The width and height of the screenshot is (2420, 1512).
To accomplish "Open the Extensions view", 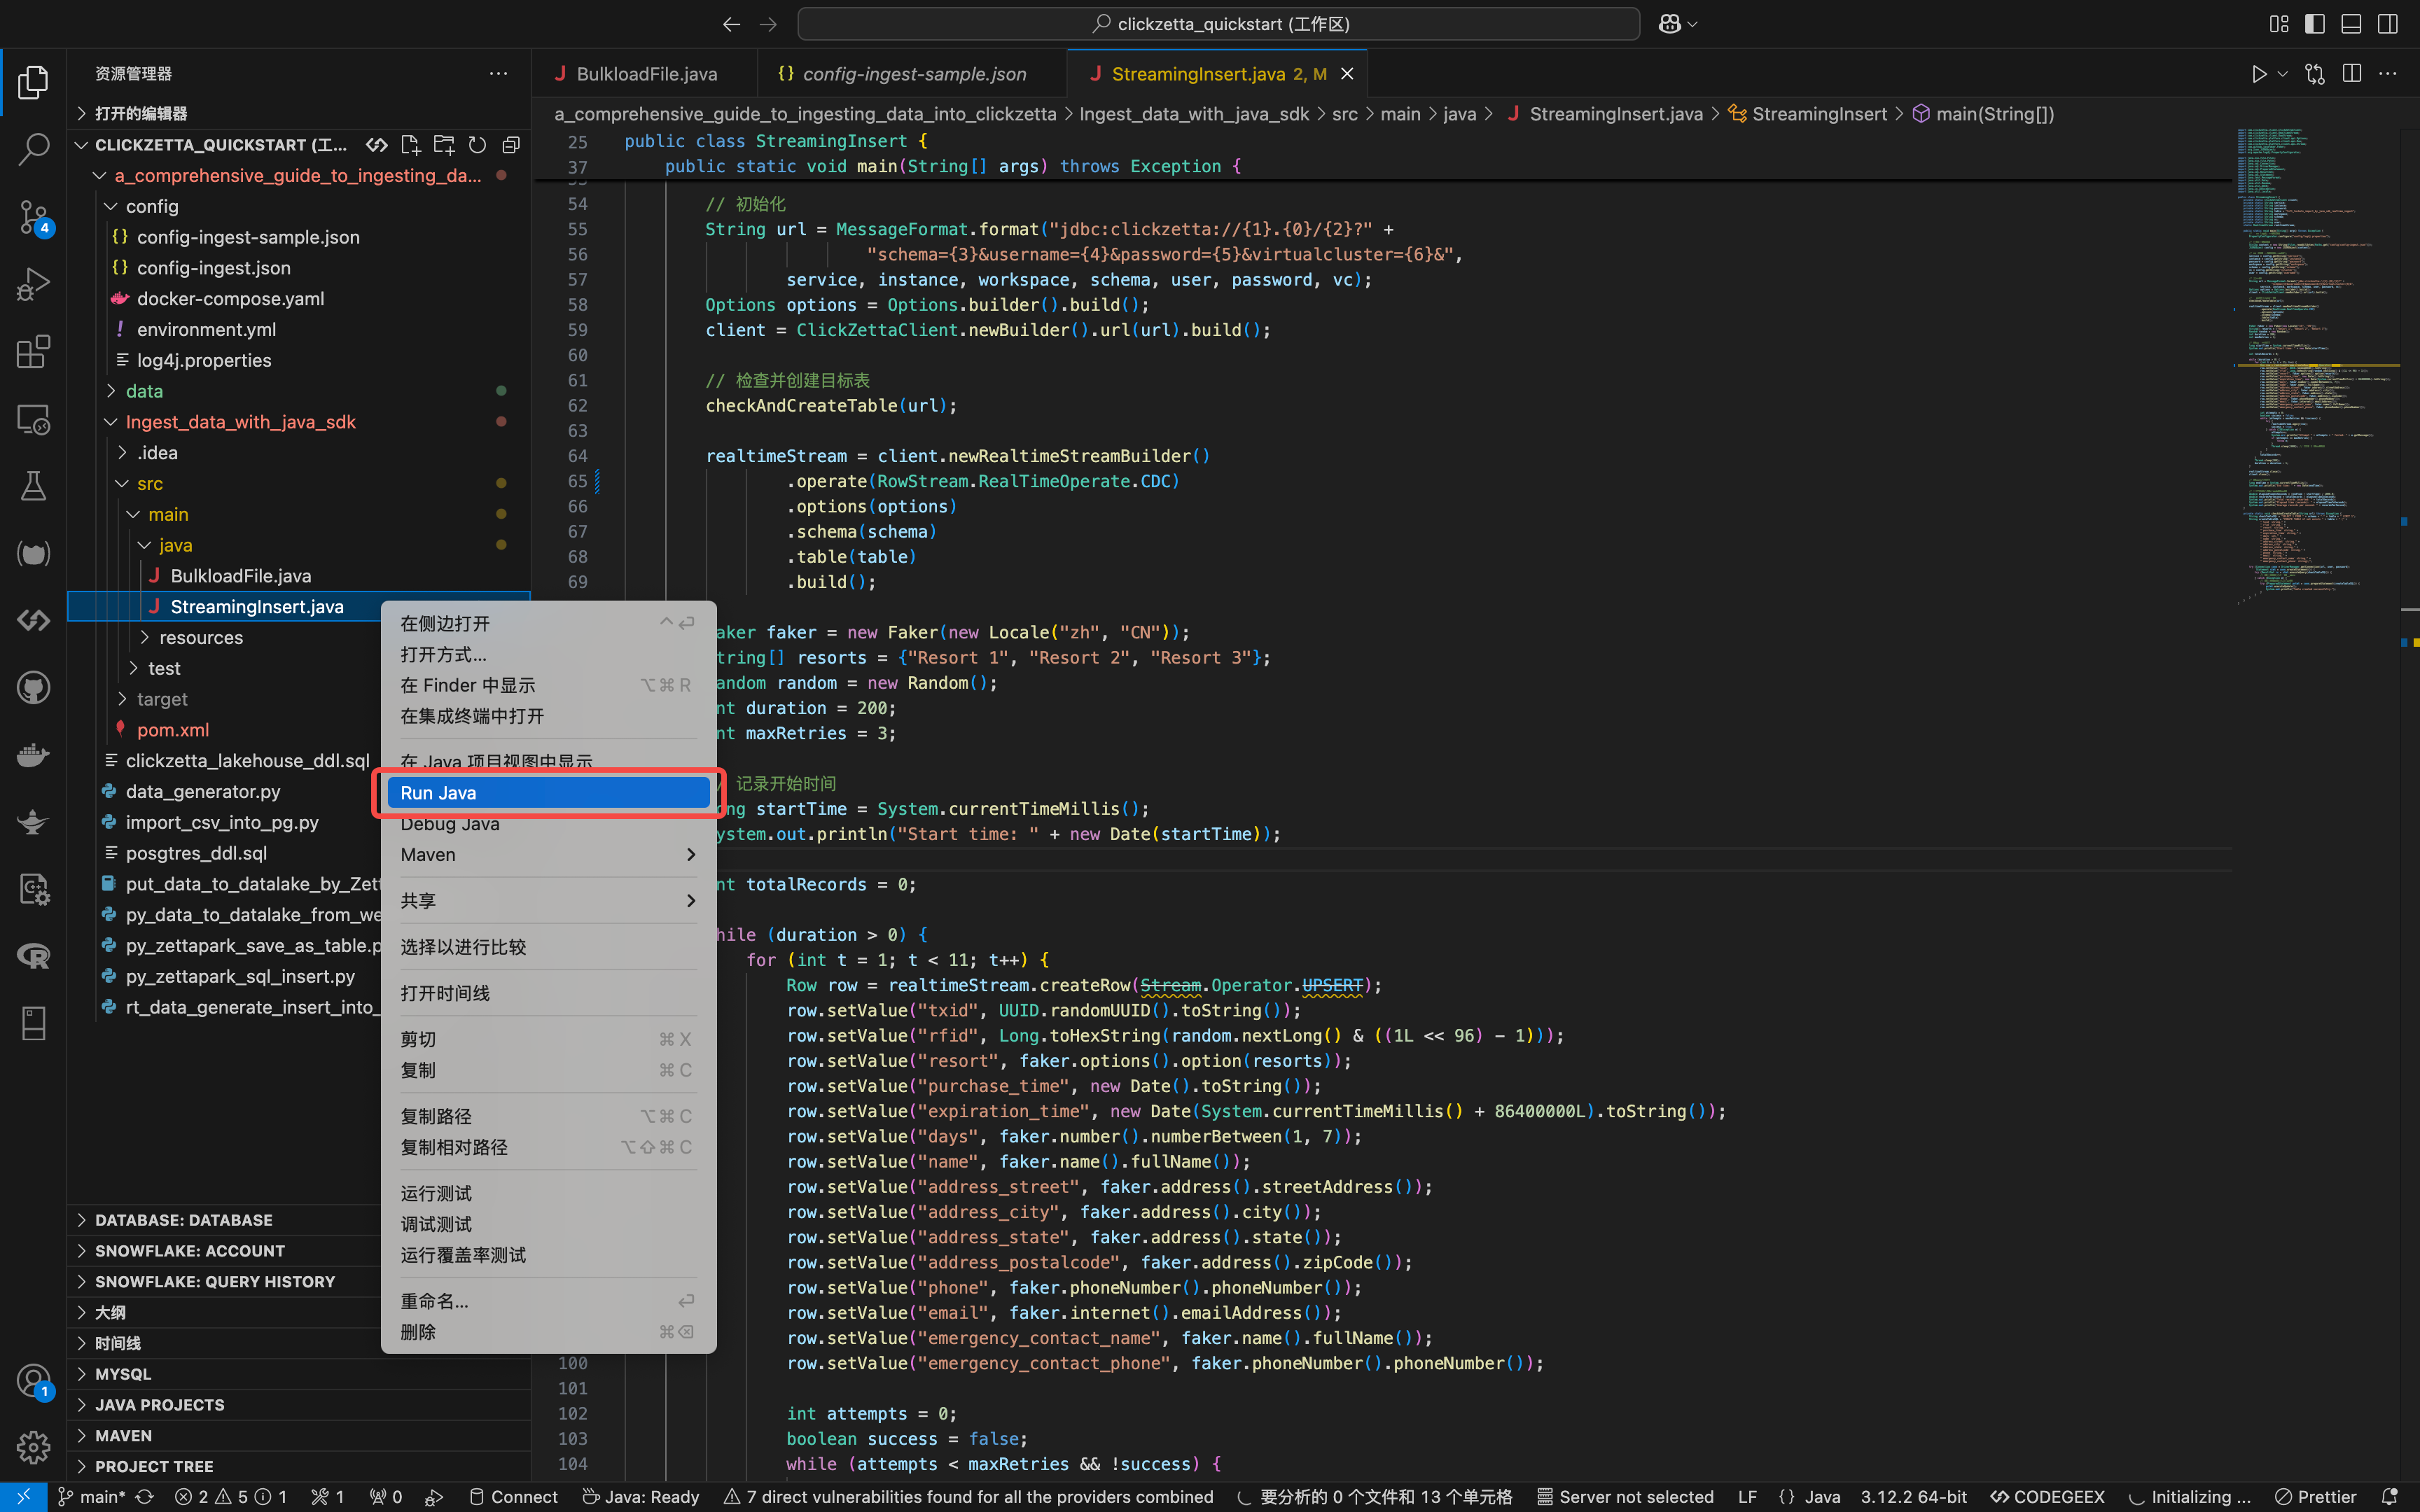I will (x=33, y=352).
